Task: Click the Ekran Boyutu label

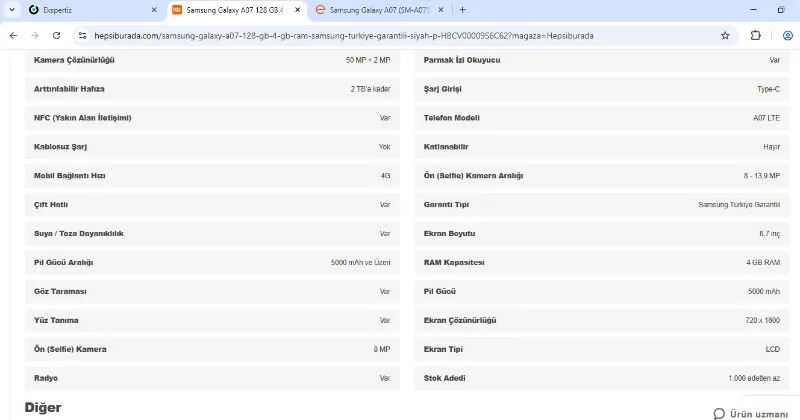Action: pyautogui.click(x=449, y=233)
